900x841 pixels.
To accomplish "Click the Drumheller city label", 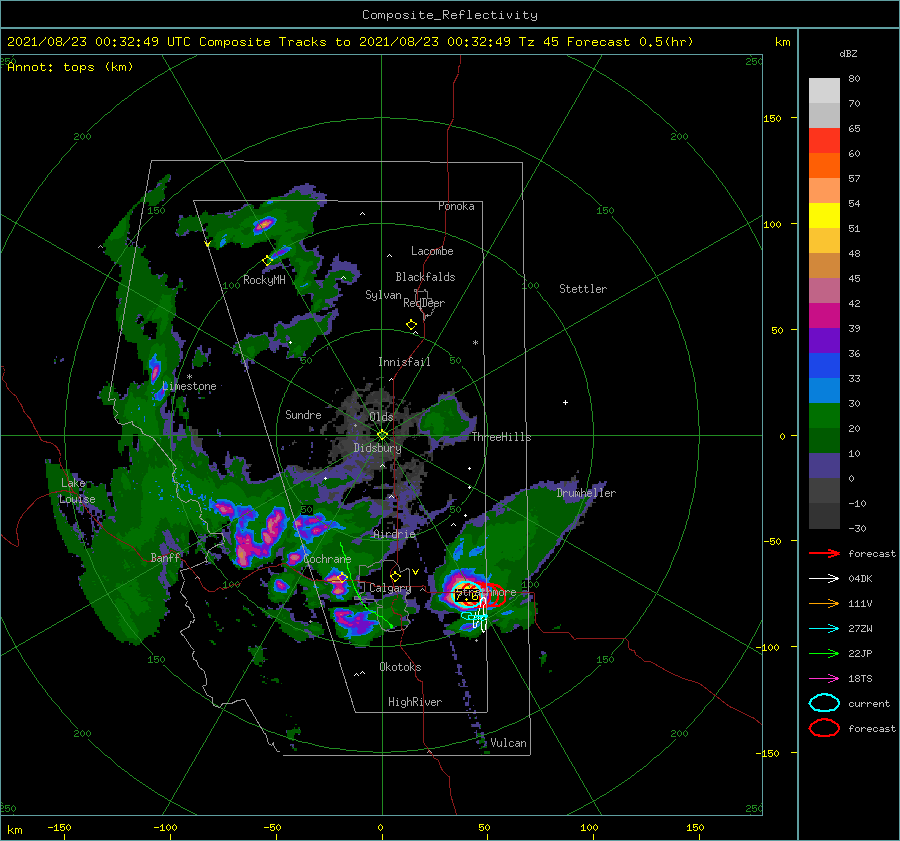I will tap(586, 493).
